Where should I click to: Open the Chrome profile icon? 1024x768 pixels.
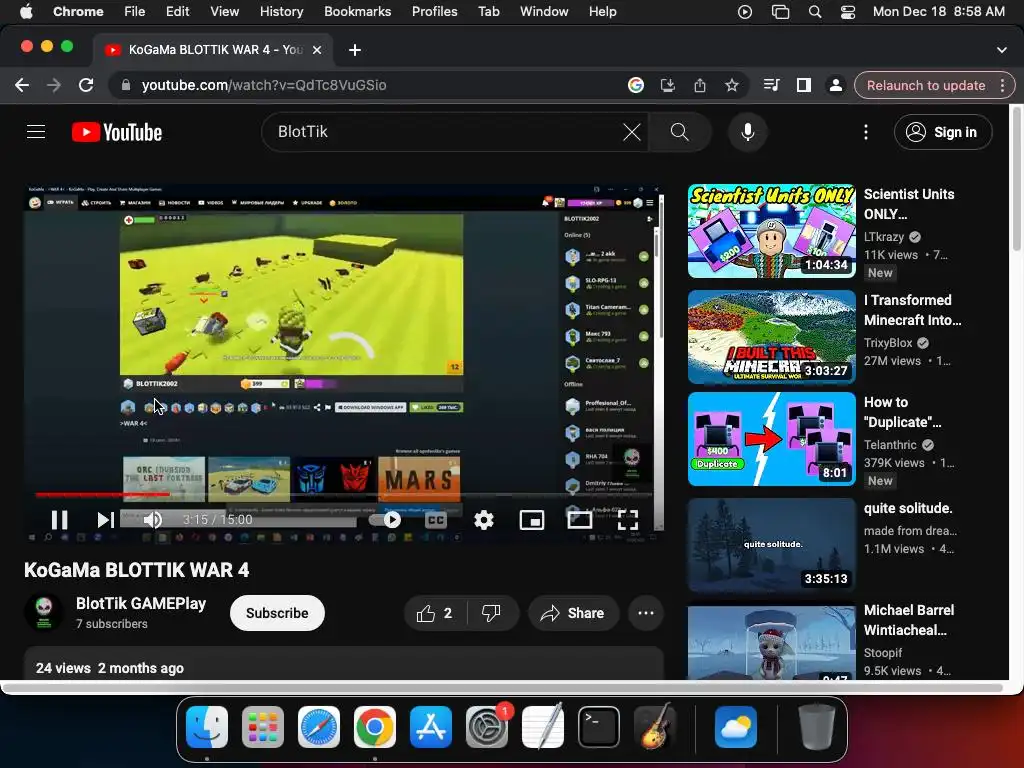point(835,85)
